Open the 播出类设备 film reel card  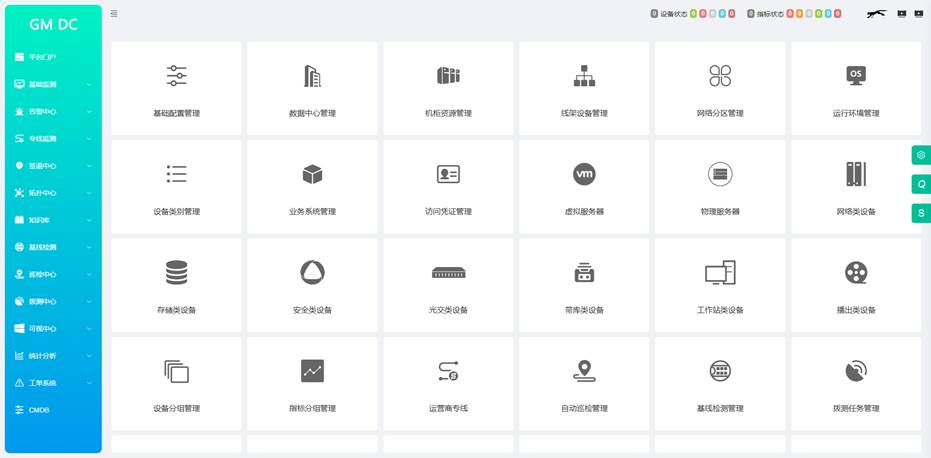pyautogui.click(x=856, y=286)
